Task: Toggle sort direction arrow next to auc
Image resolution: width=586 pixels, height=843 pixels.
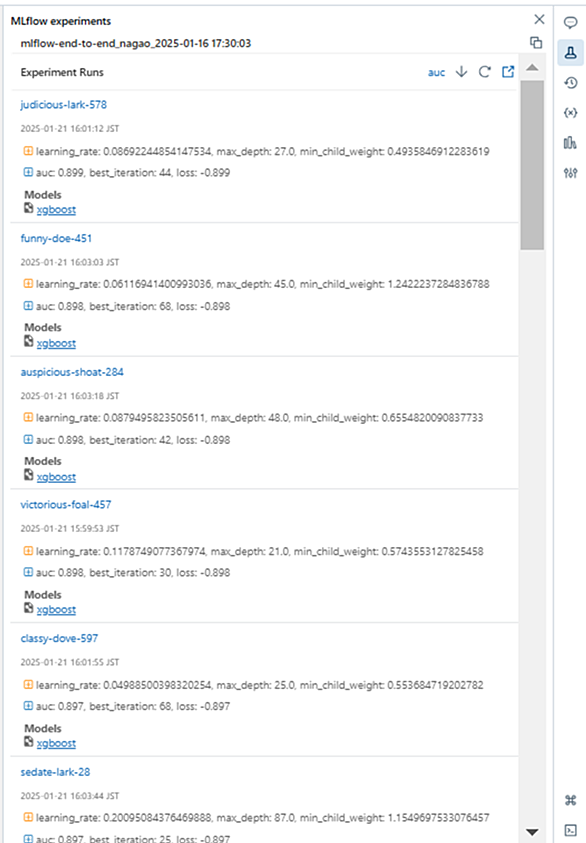Action: point(461,72)
